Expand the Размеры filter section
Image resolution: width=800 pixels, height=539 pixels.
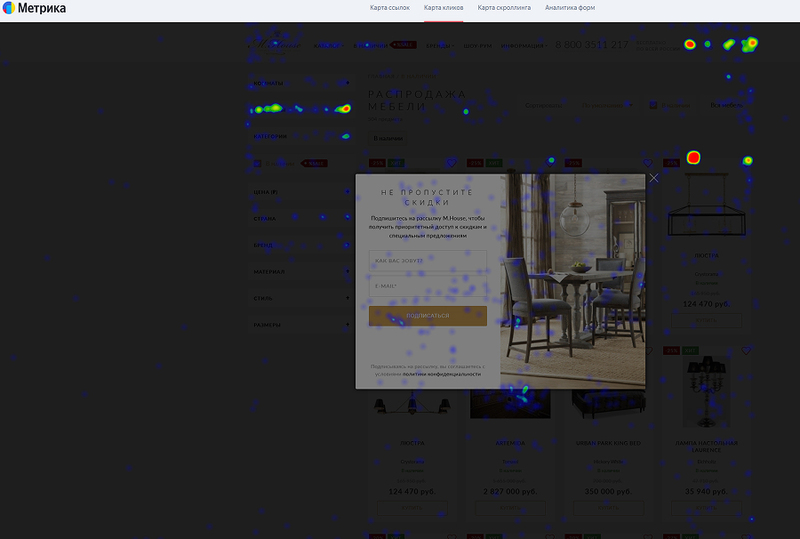(300, 325)
